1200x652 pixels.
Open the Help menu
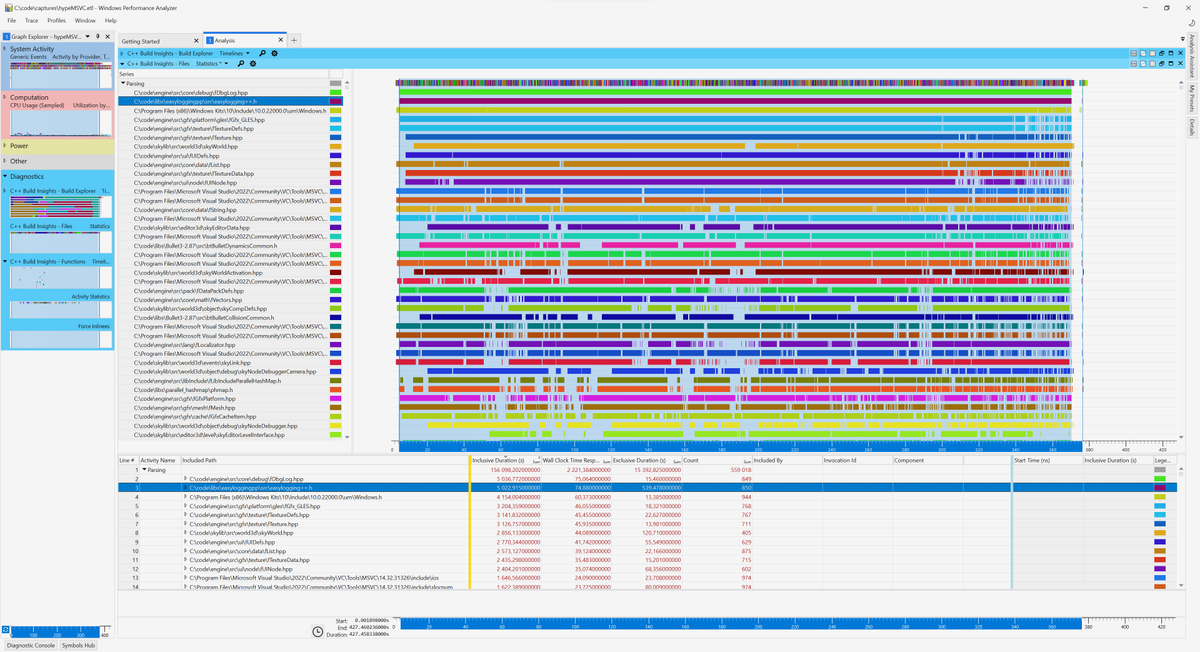coord(110,20)
